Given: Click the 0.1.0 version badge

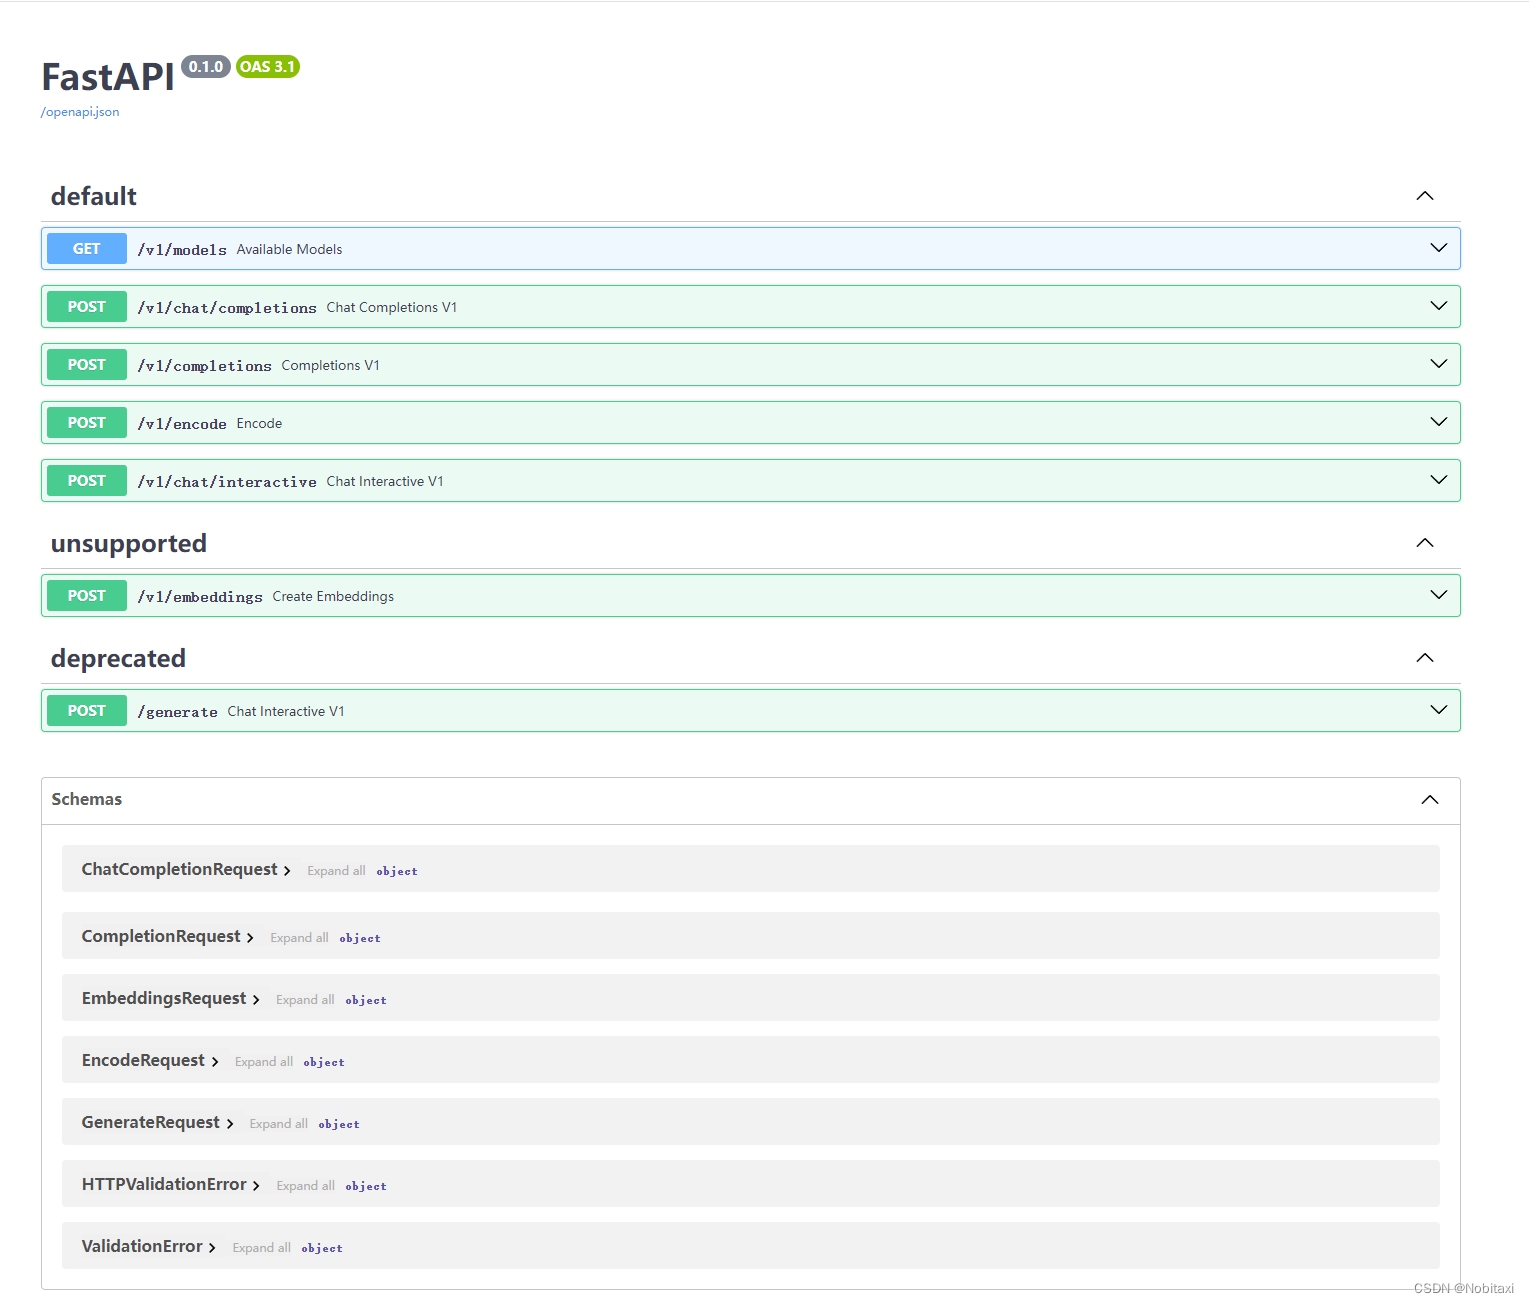Looking at the screenshot, I should pos(206,67).
